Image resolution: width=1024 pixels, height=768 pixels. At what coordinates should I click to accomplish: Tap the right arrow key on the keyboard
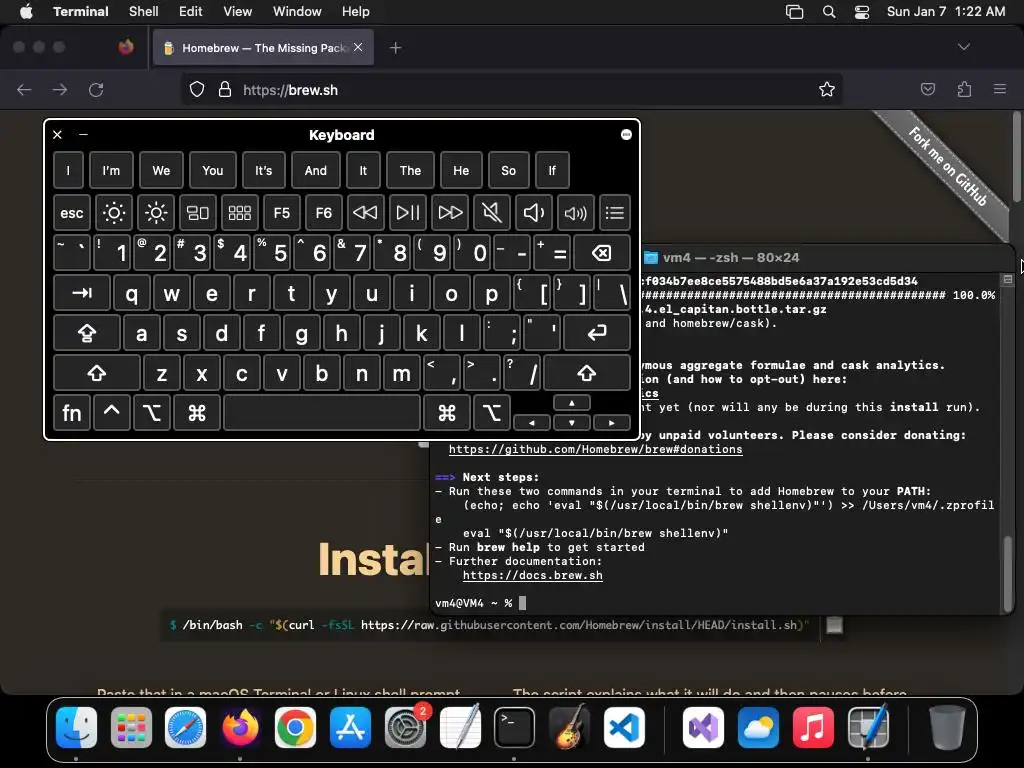click(611, 423)
